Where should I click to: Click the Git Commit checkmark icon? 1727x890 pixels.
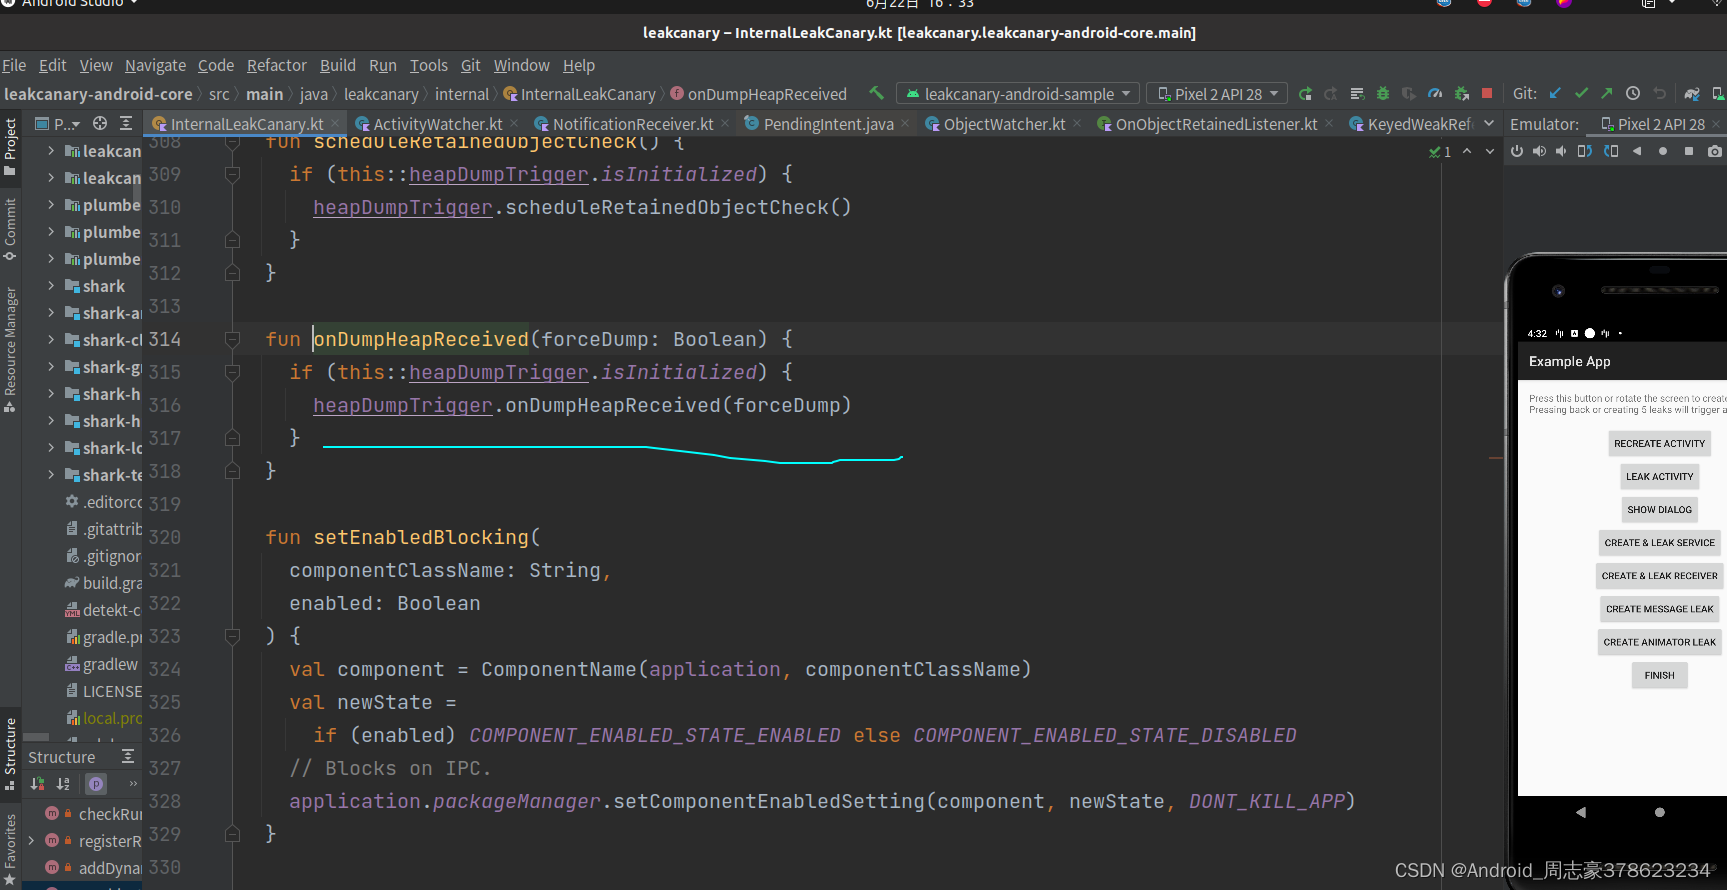click(1581, 93)
